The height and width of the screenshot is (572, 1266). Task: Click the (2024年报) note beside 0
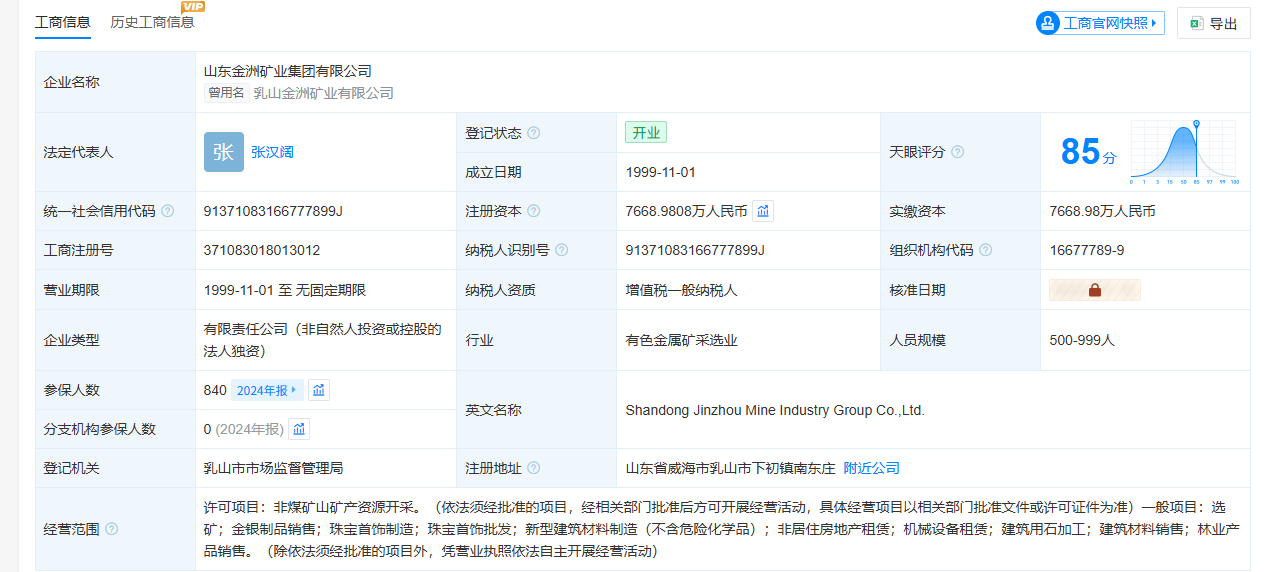tap(250, 429)
